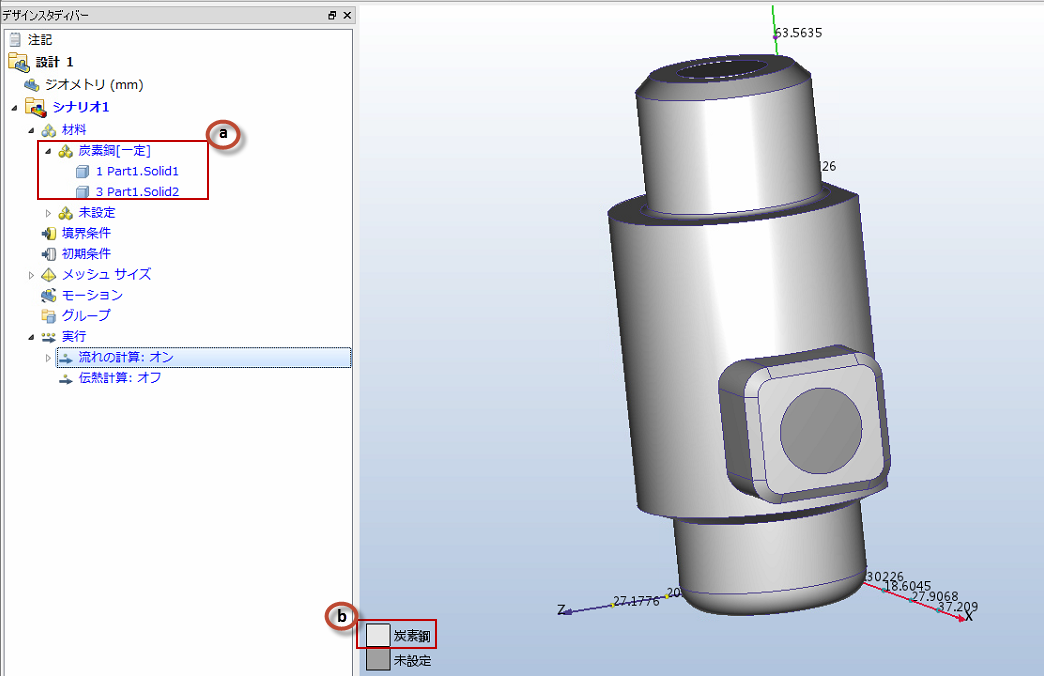
Task: Click the 未設定 material icon in tree
Action: pos(65,213)
